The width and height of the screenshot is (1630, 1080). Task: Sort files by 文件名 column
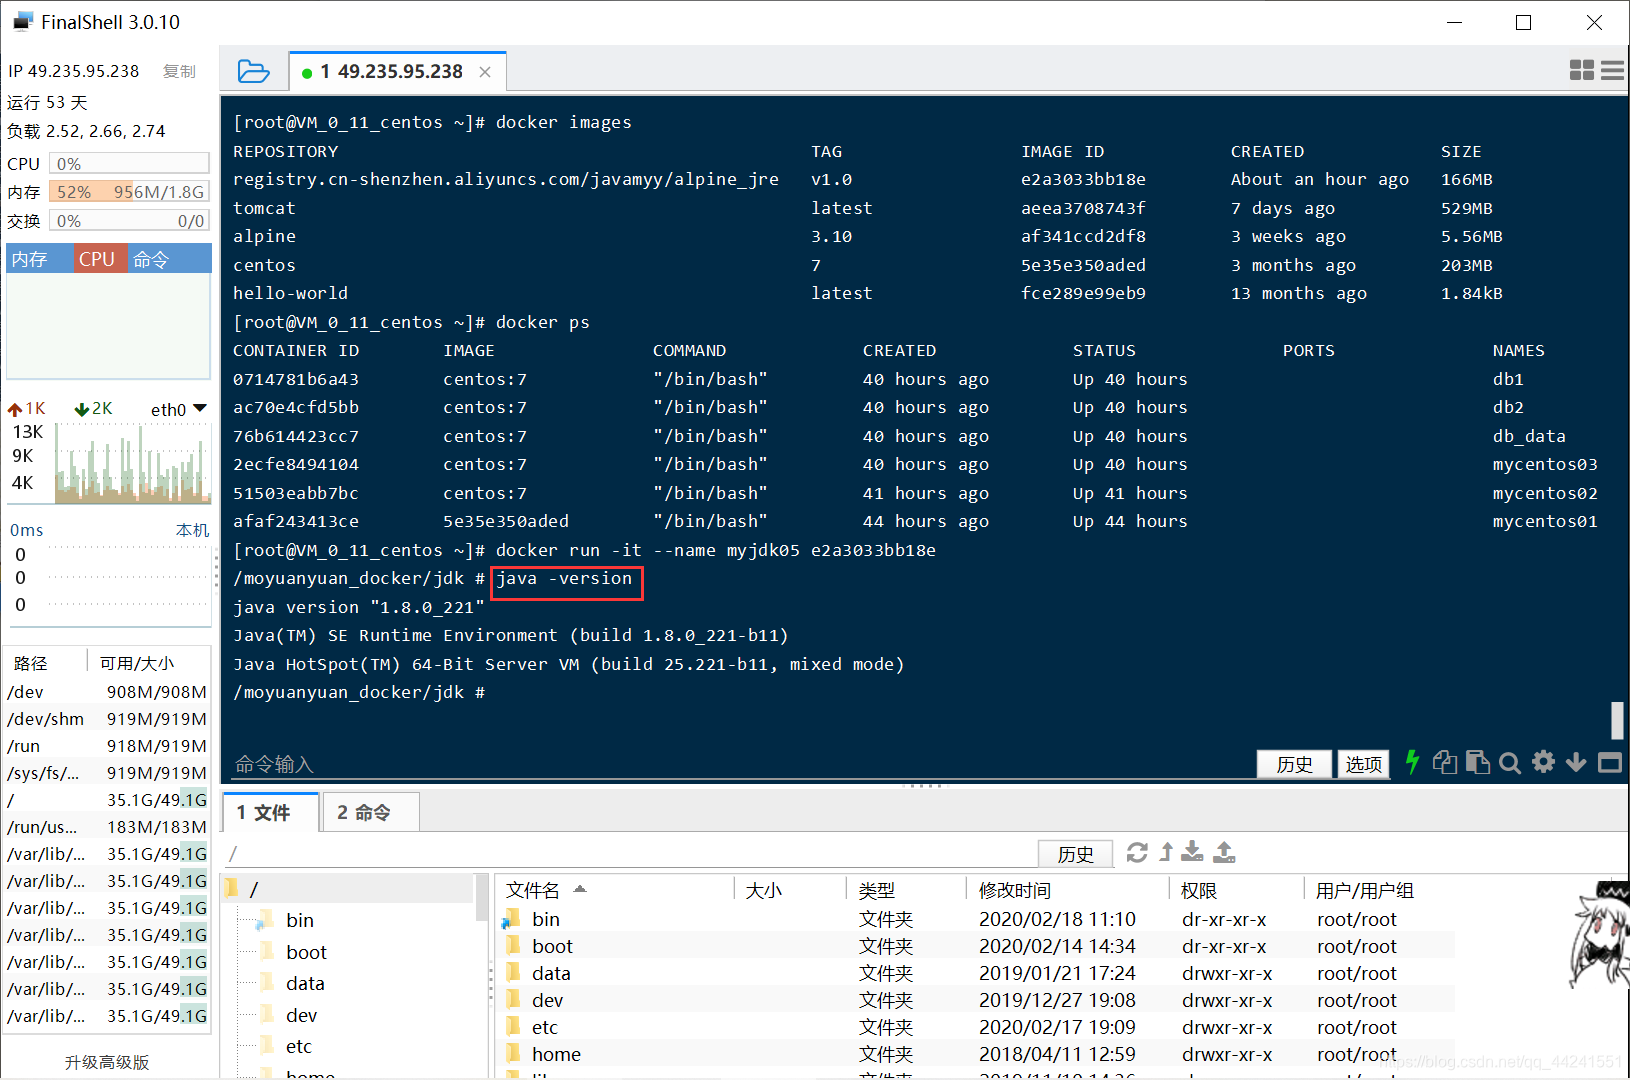pos(614,890)
